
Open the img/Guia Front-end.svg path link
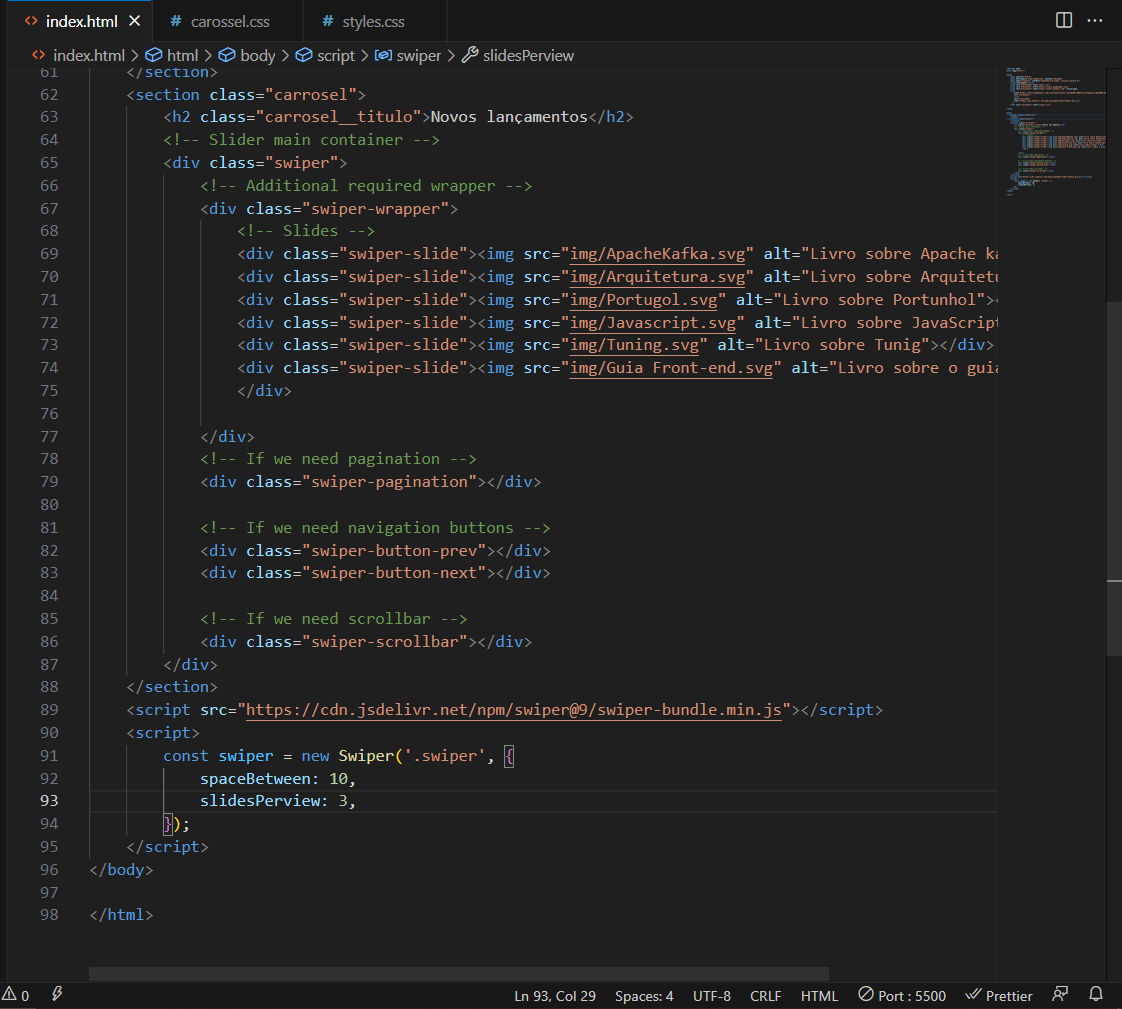tap(671, 368)
